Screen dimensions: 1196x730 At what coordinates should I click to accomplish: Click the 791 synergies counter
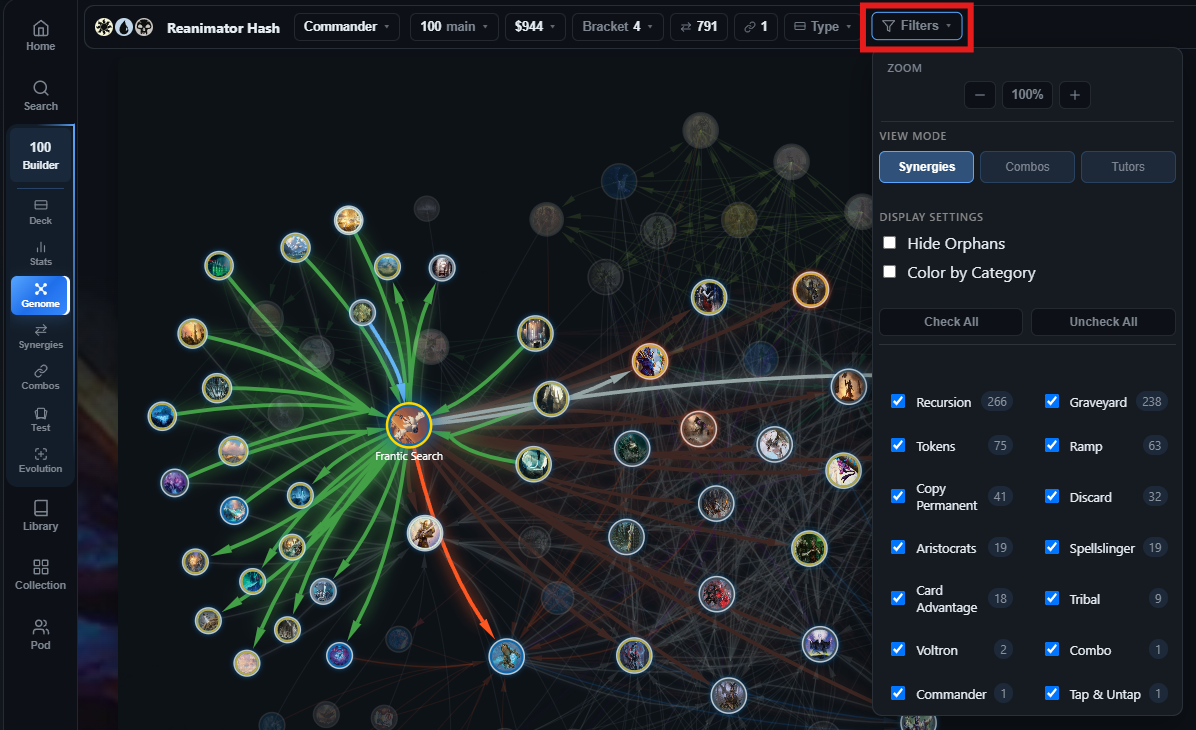click(x=699, y=27)
